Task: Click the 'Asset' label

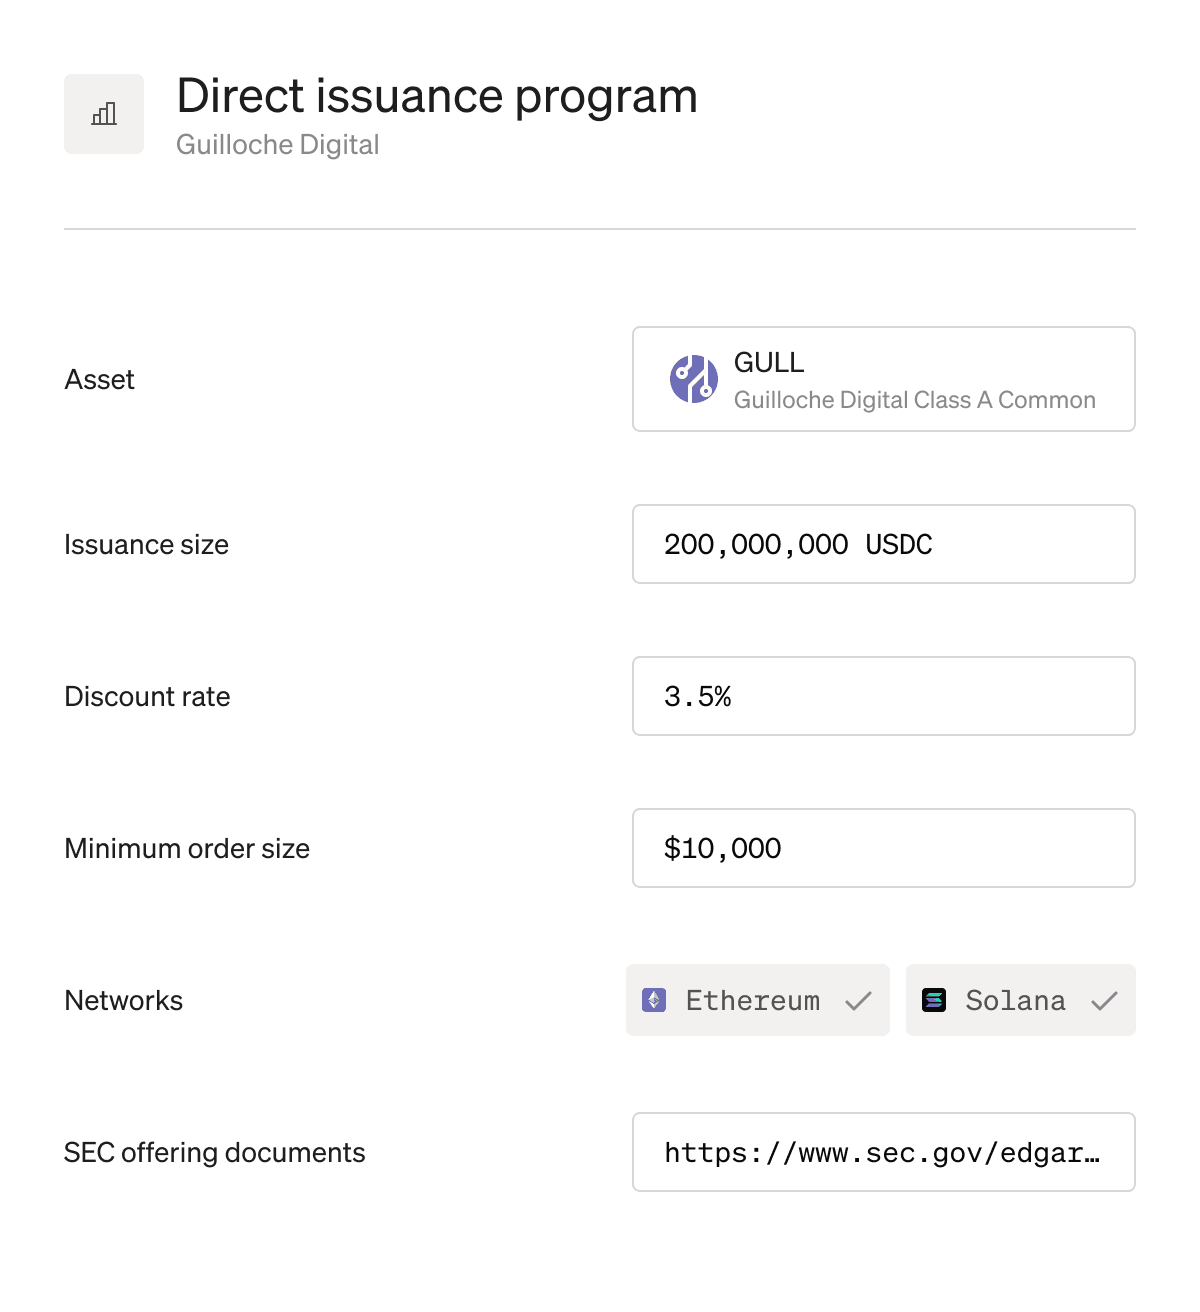Action: tap(99, 380)
